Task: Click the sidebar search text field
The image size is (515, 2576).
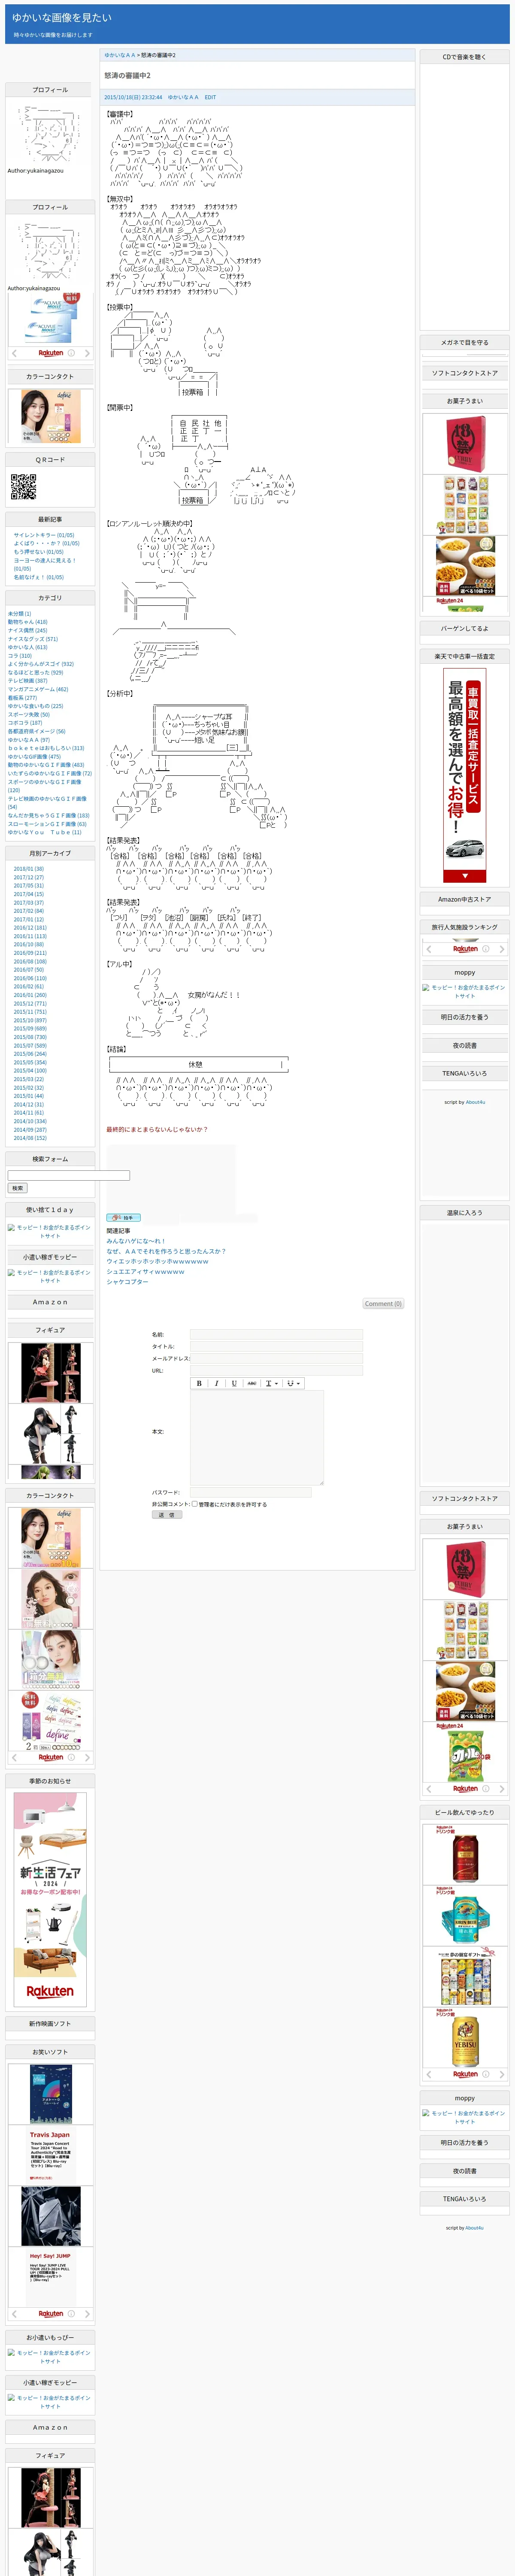Action: pyautogui.click(x=69, y=1175)
